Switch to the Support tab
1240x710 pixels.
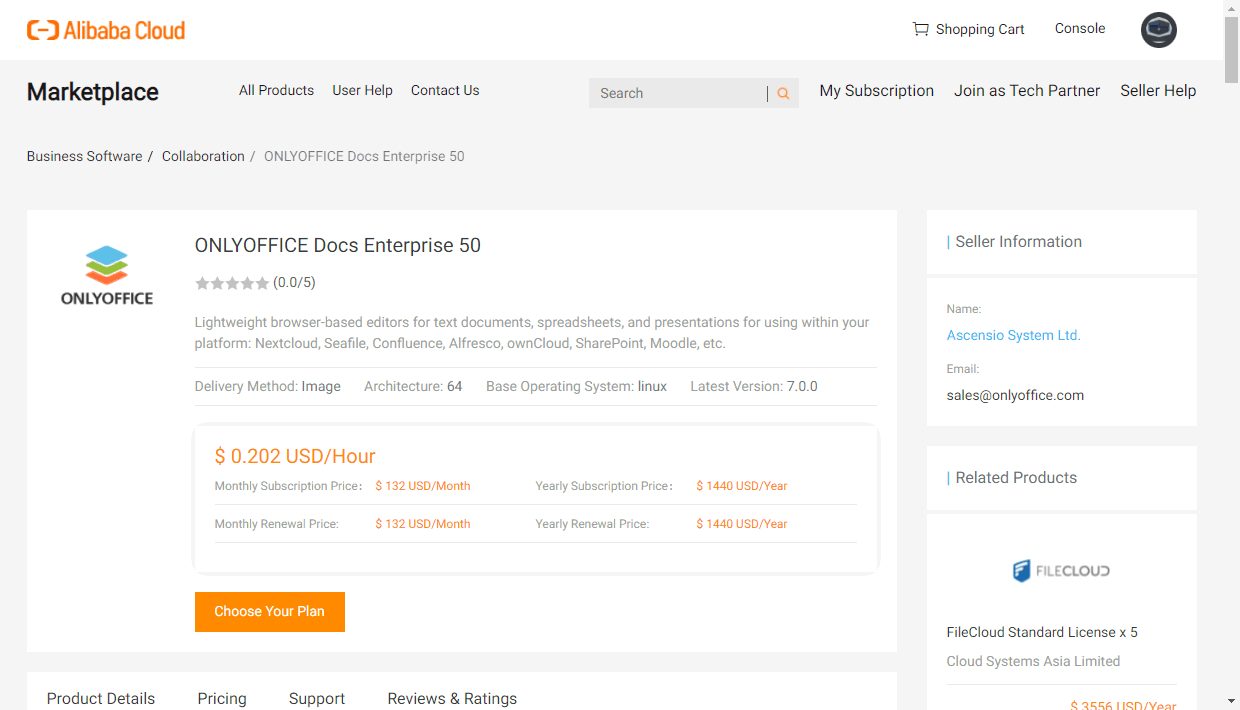click(x=316, y=698)
